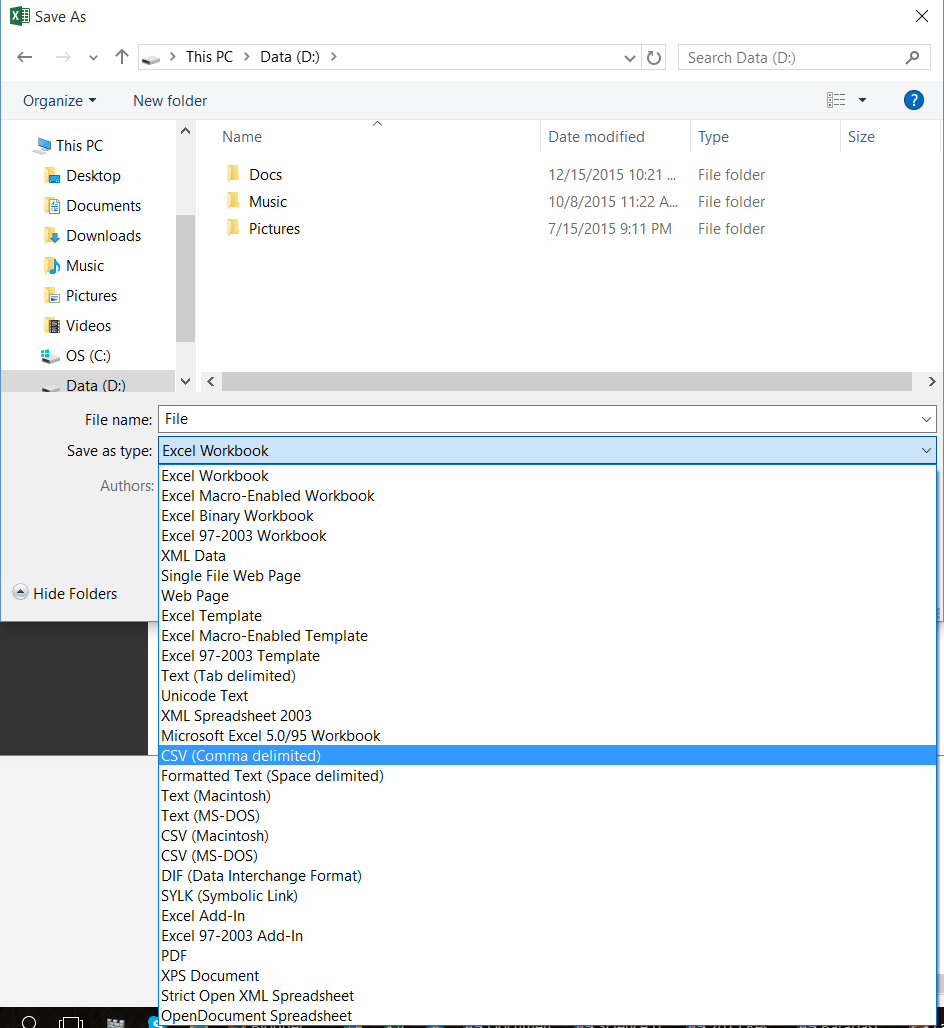
Task: Choose Unicode Text type
Action: (547, 696)
